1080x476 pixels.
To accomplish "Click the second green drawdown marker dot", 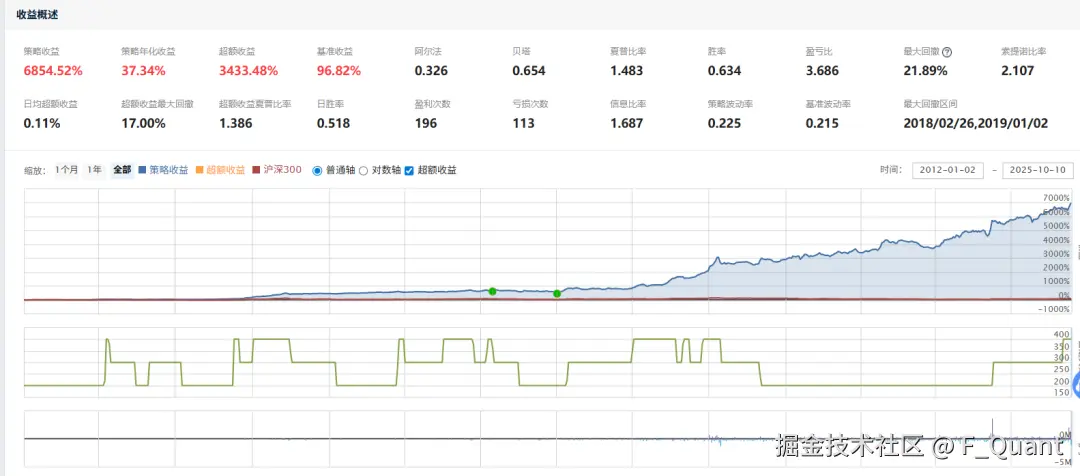I will click(x=557, y=293).
